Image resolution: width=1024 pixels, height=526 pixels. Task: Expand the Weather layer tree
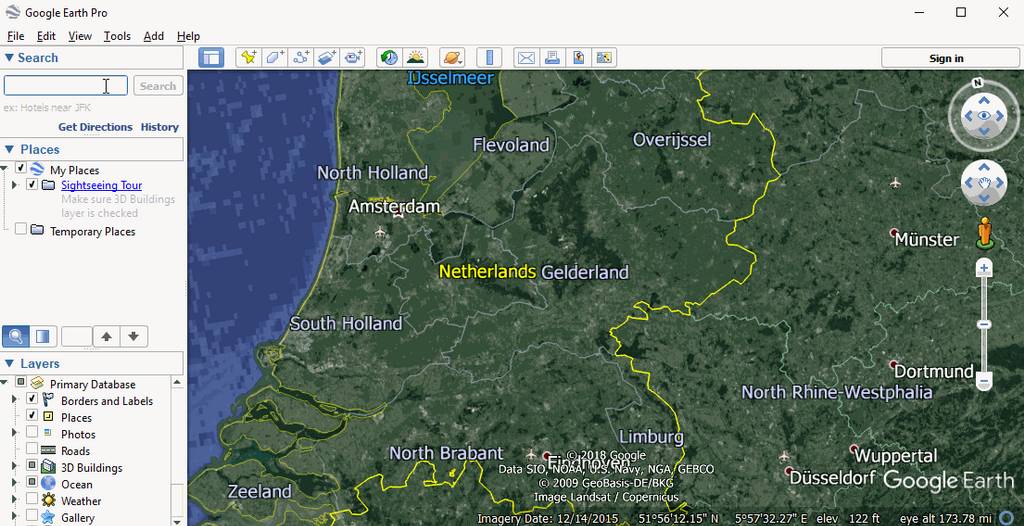(14, 499)
